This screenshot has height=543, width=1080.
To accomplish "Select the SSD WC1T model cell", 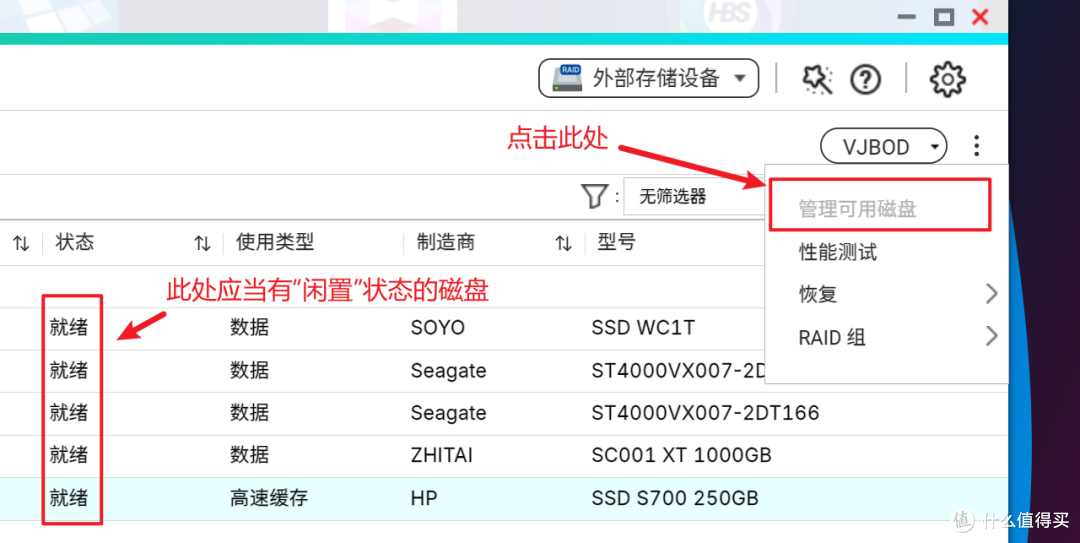I will (643, 328).
